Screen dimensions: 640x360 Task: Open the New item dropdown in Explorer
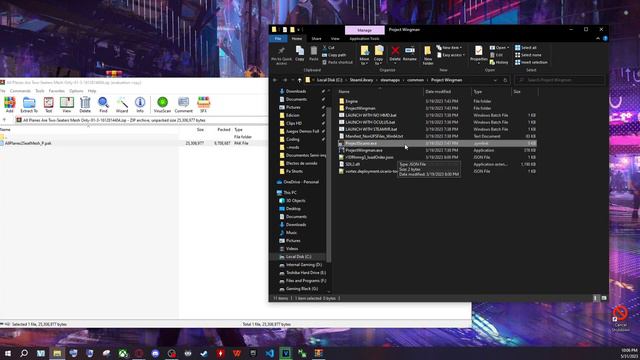click(x=449, y=48)
